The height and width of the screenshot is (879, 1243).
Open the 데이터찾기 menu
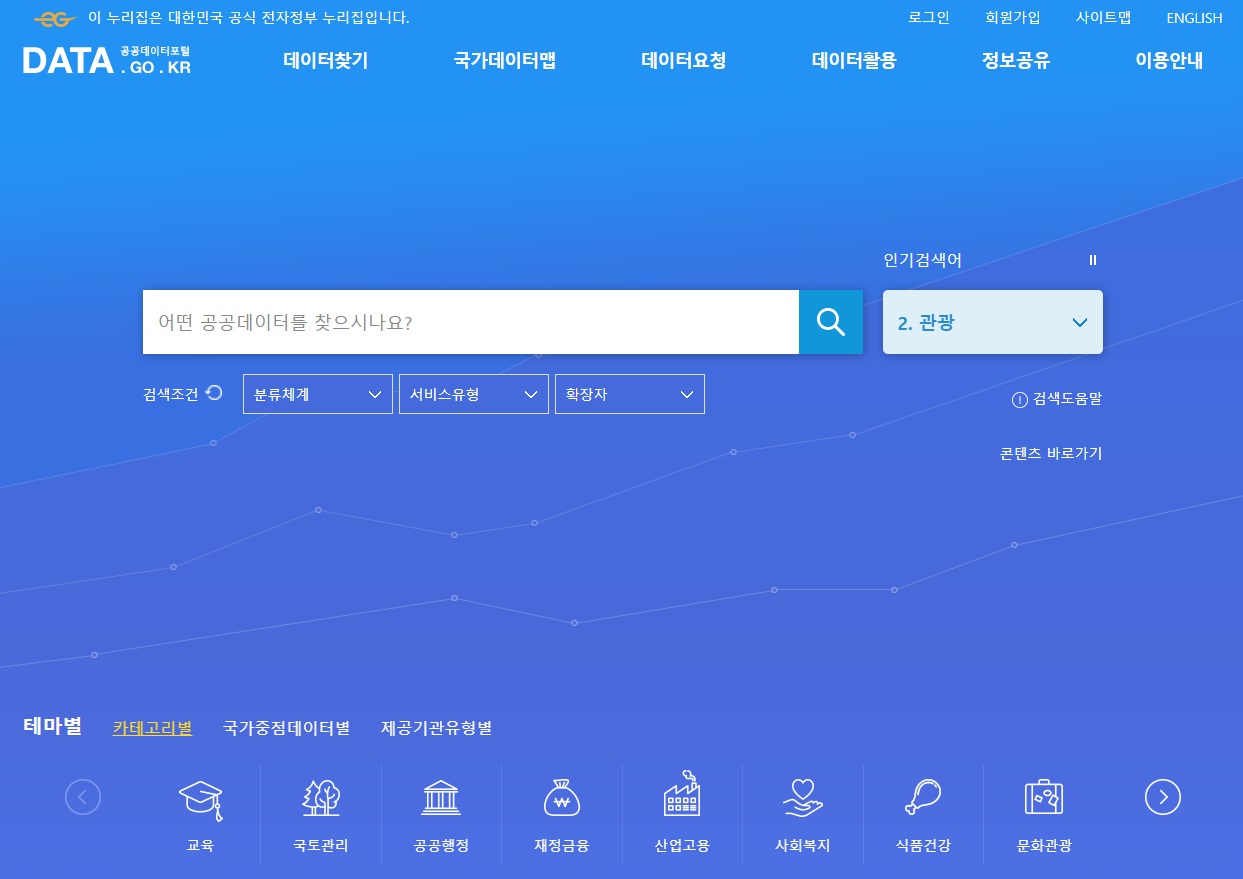click(325, 60)
